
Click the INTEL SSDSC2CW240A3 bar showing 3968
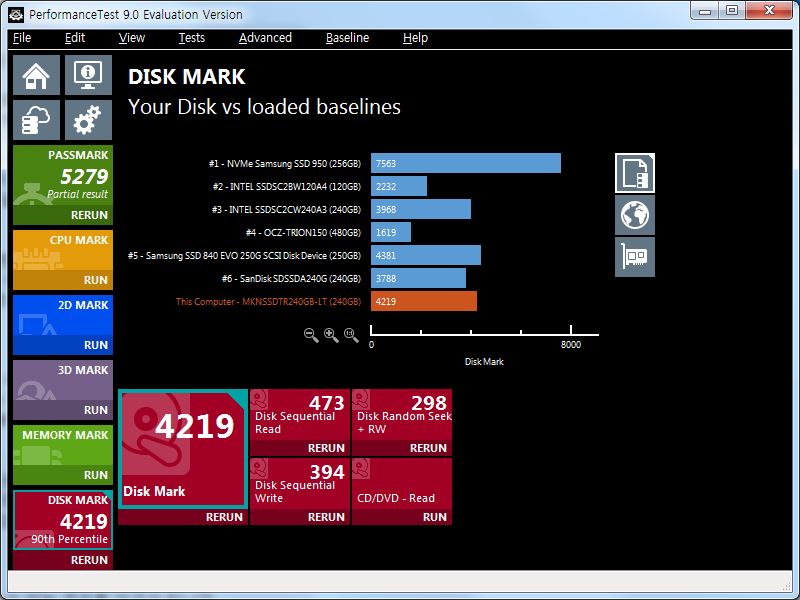[421, 209]
